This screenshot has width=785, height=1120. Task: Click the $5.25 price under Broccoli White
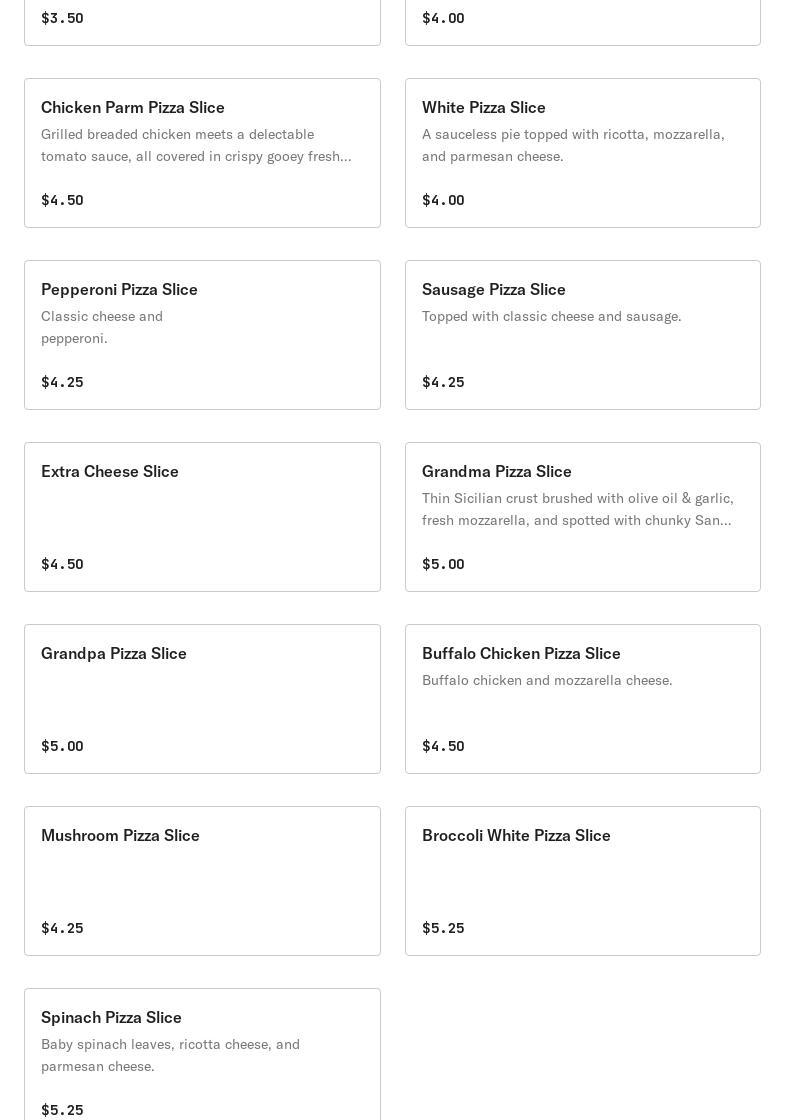point(443,928)
